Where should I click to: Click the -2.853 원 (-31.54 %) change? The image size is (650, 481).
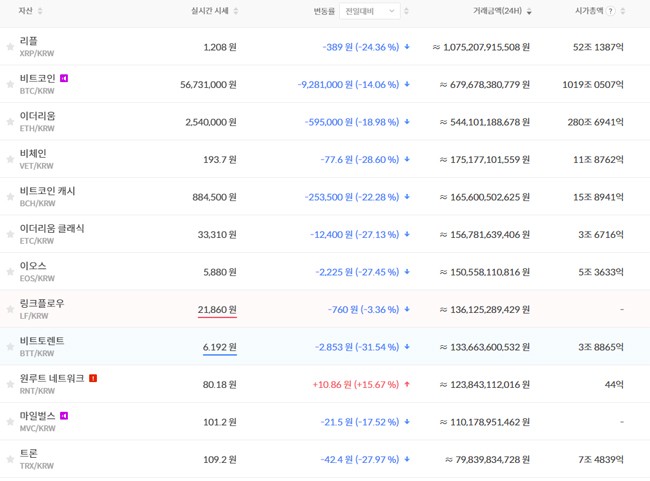(x=357, y=347)
